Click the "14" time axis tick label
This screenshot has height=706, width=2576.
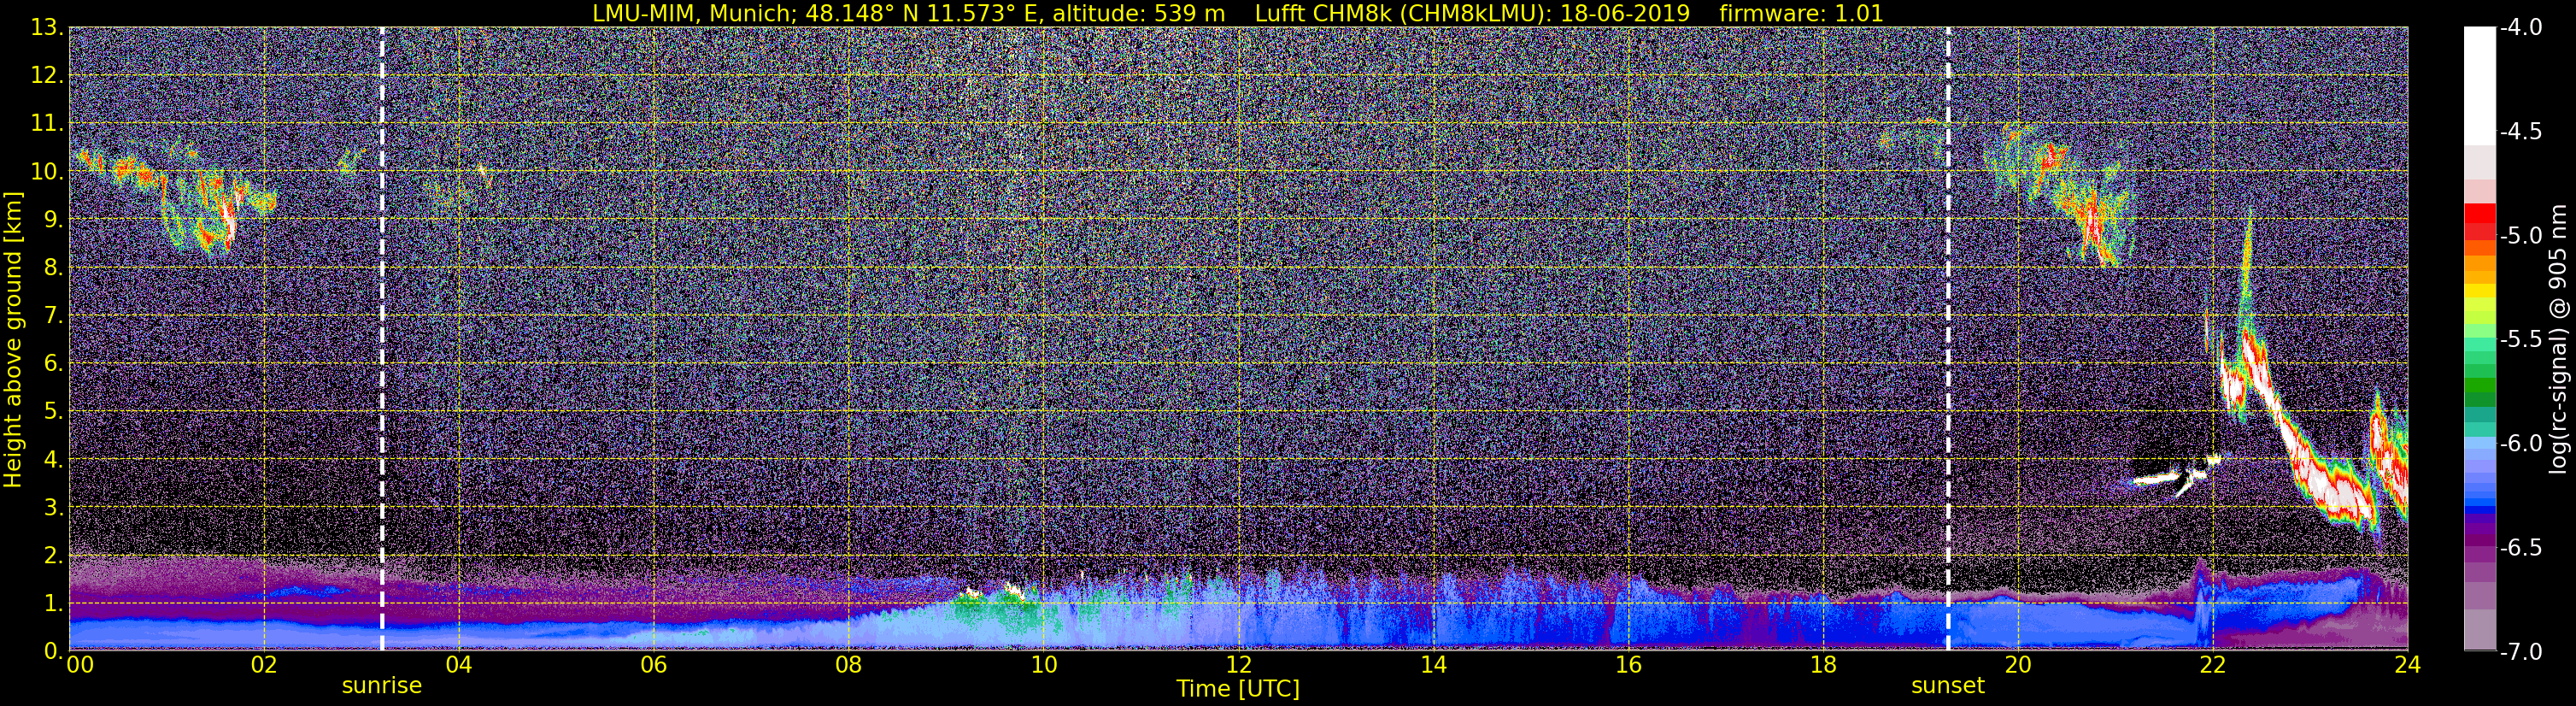(1433, 666)
